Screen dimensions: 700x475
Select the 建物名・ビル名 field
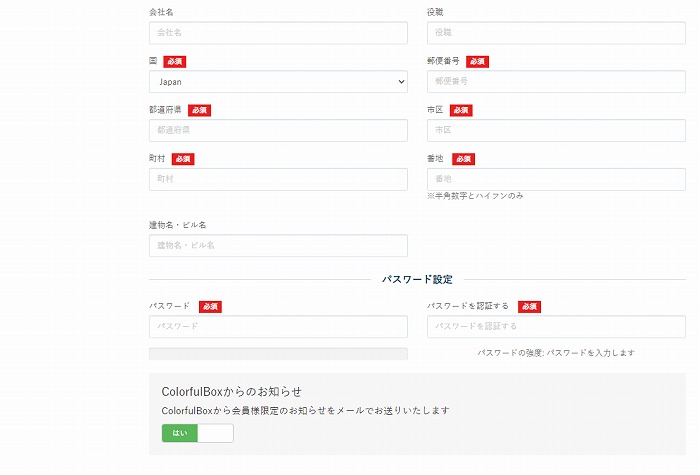278,246
